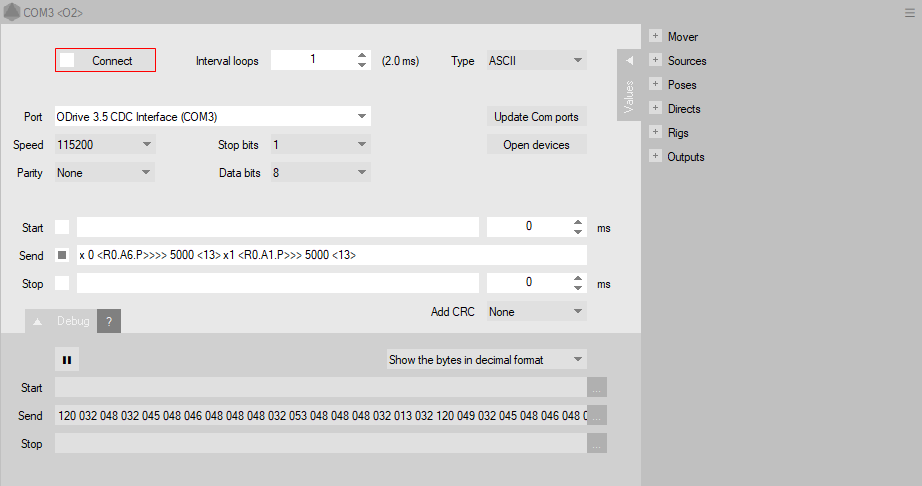Enable the Stop command checkbox
This screenshot has width=922, height=486.
62,283
